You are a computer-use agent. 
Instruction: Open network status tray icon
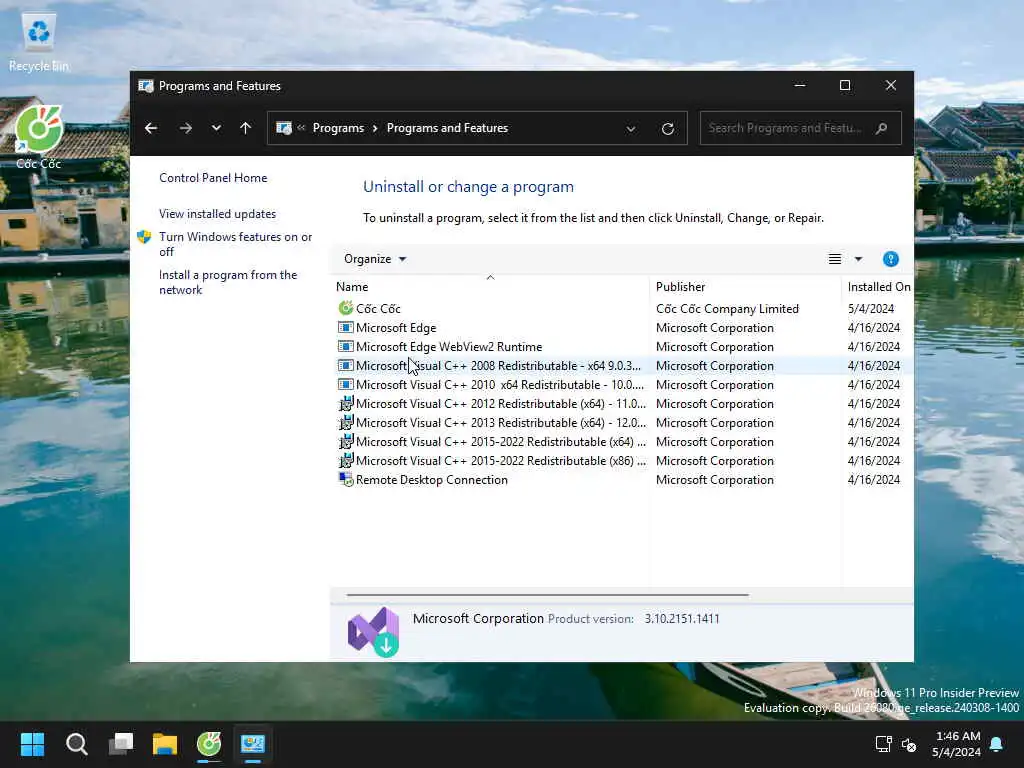tap(883, 744)
